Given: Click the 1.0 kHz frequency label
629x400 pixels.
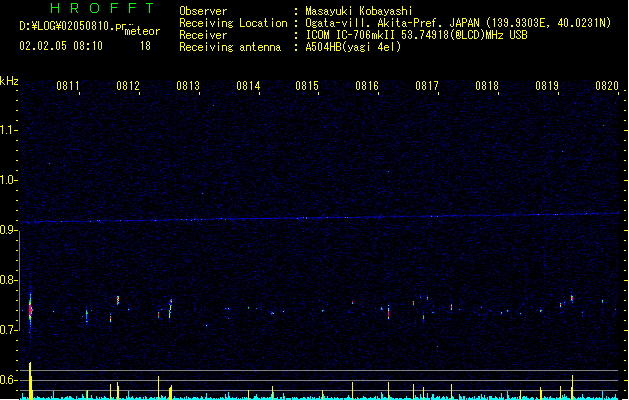Looking at the screenshot, I should (x=8, y=180).
